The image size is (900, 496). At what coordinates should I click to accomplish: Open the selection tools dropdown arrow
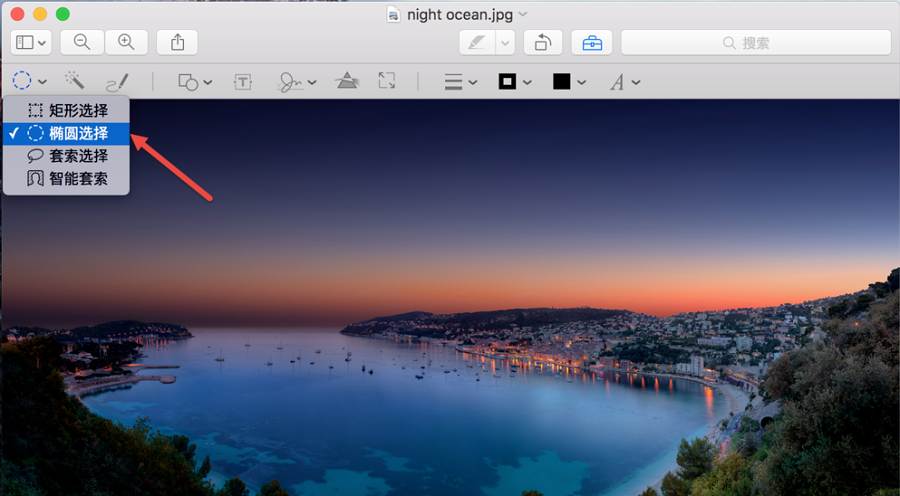42,82
